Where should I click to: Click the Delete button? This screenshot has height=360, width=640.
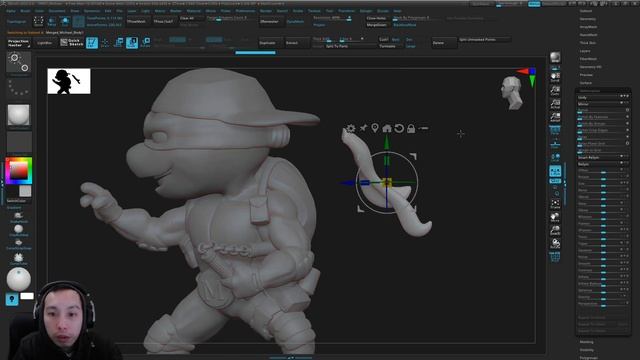pos(443,42)
